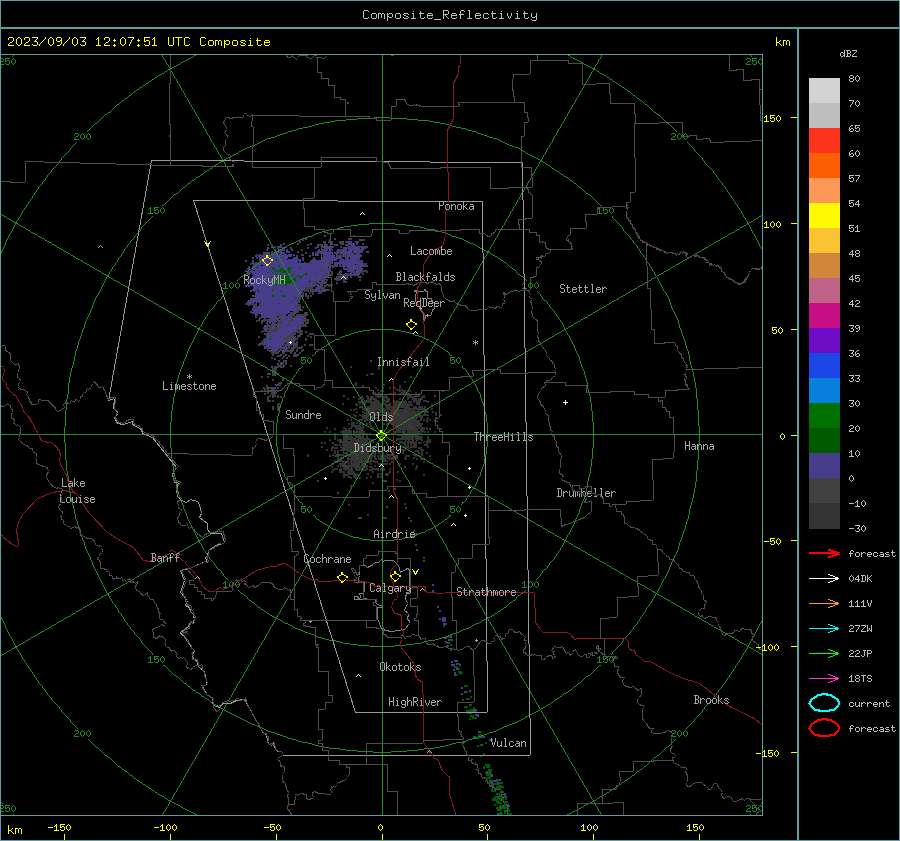Click the Composite_Reflectivity title
This screenshot has height=841, width=900.
click(450, 15)
